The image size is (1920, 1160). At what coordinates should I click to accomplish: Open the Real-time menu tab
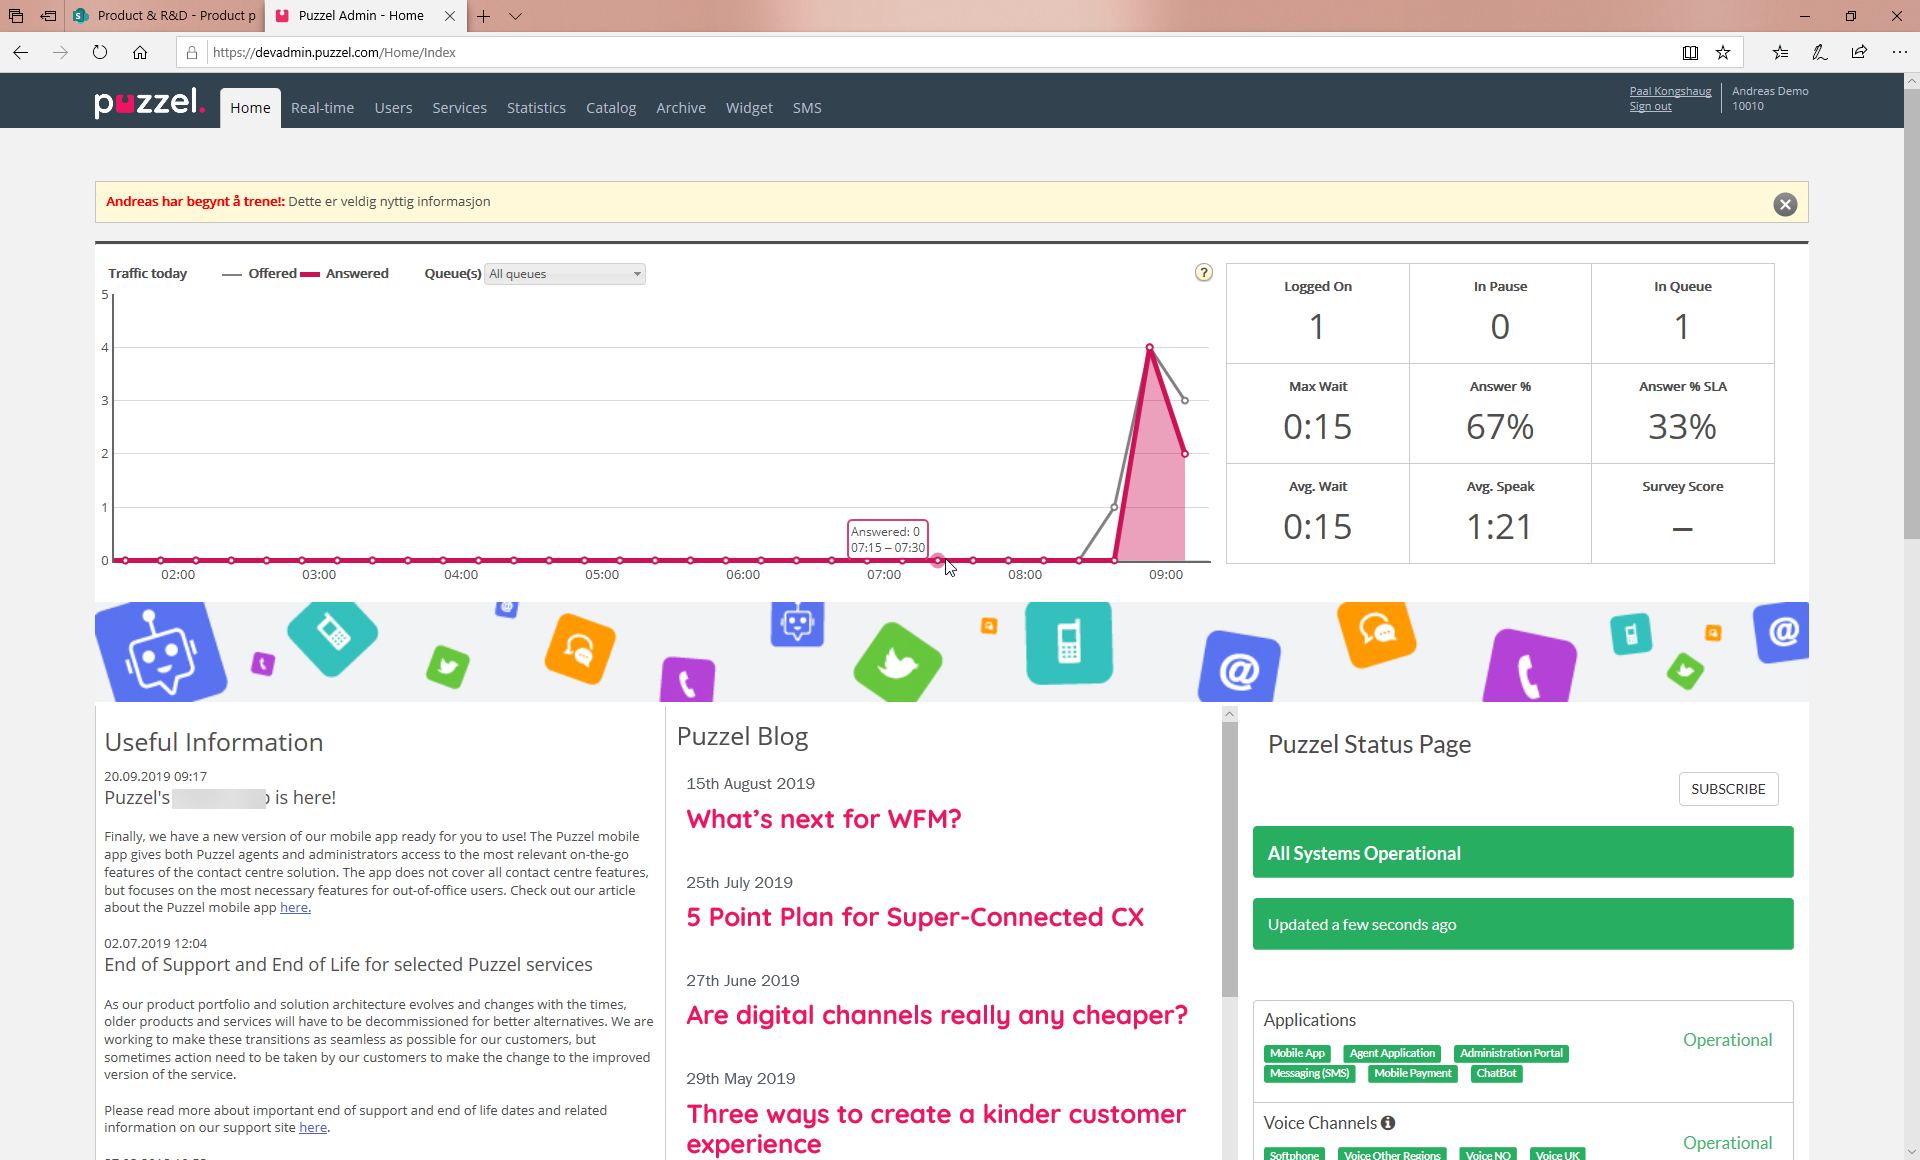[x=322, y=108]
